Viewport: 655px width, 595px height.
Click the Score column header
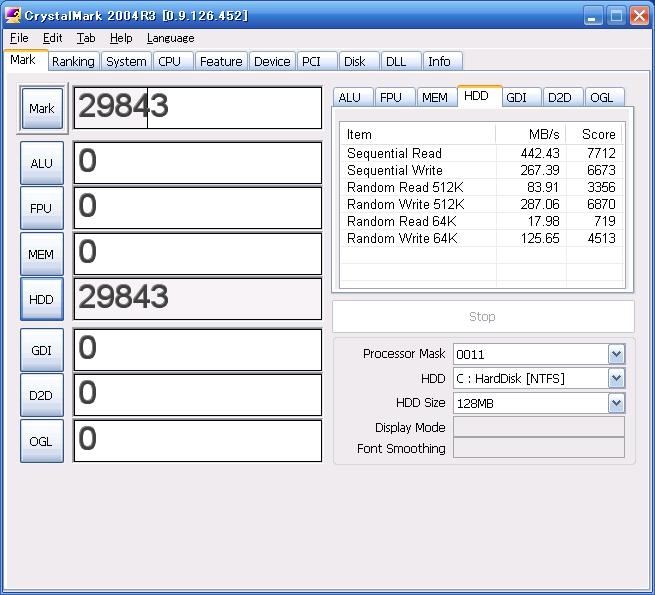[598, 134]
